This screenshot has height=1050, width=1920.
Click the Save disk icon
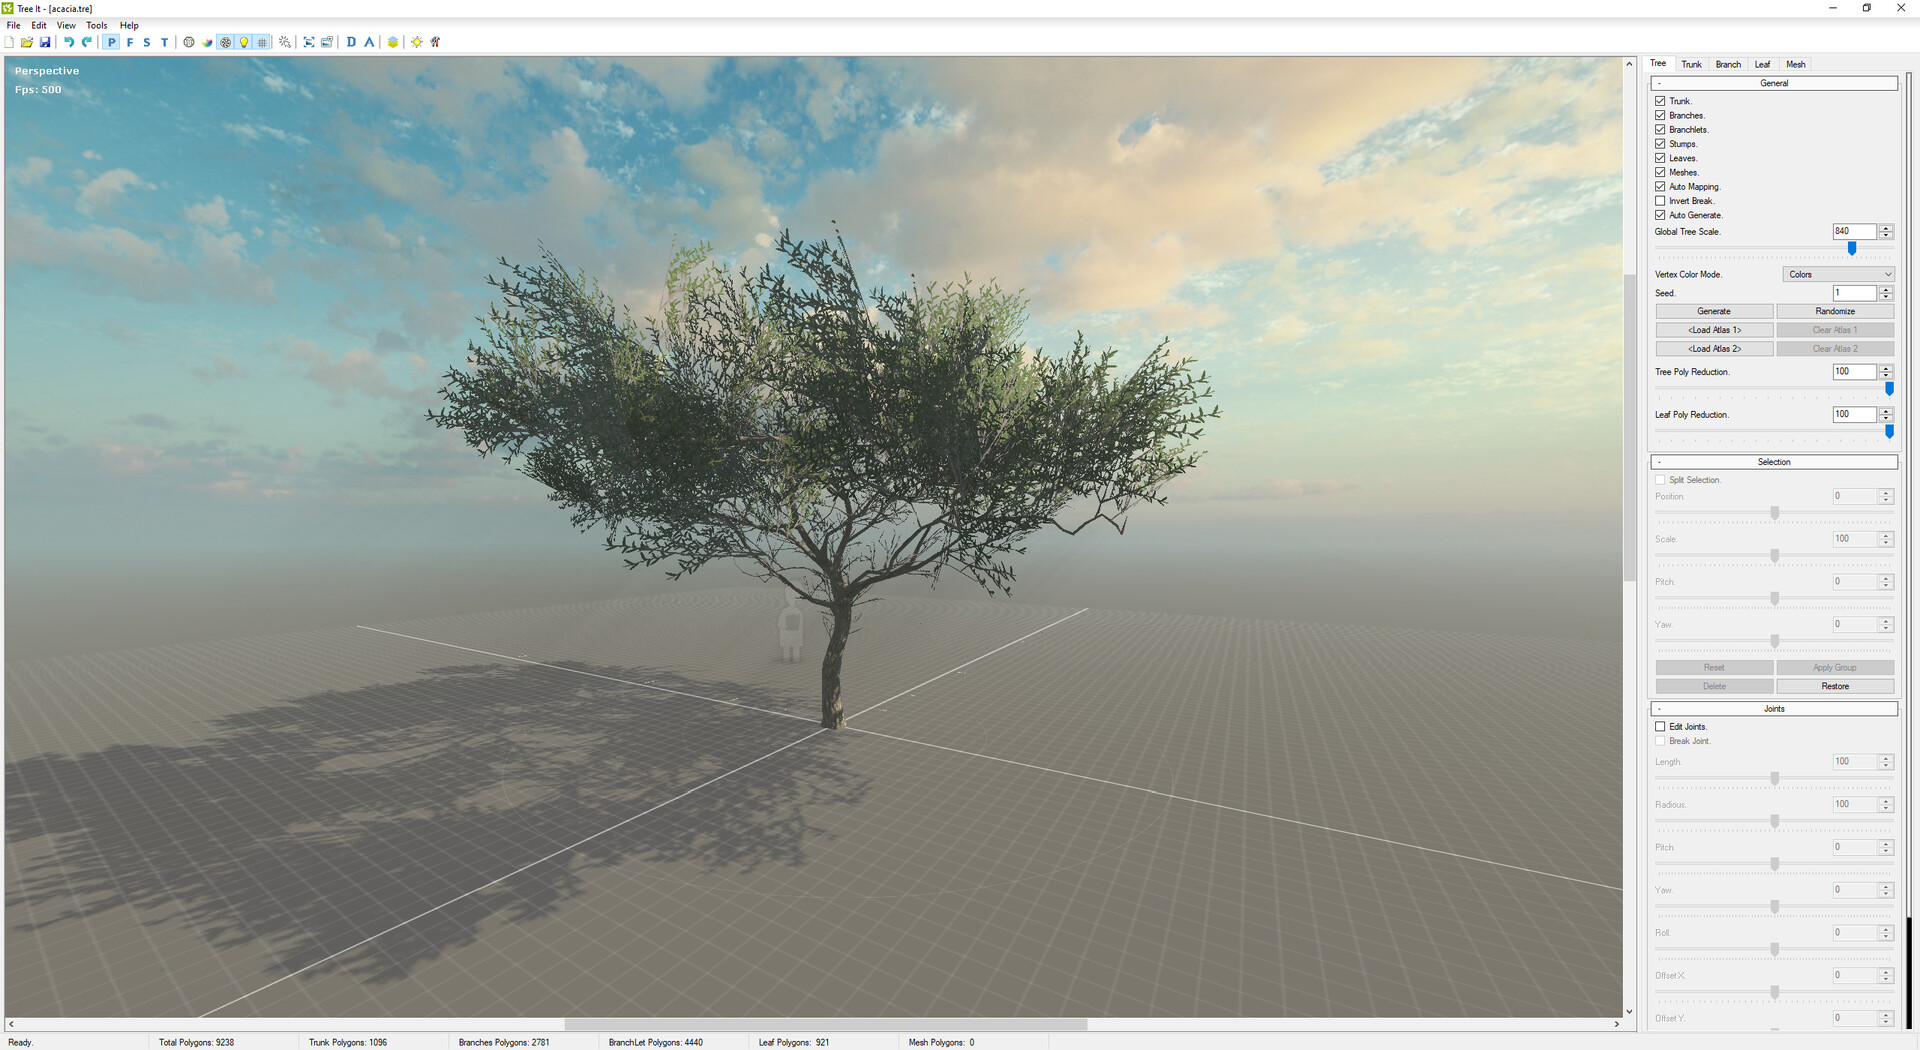tap(45, 42)
